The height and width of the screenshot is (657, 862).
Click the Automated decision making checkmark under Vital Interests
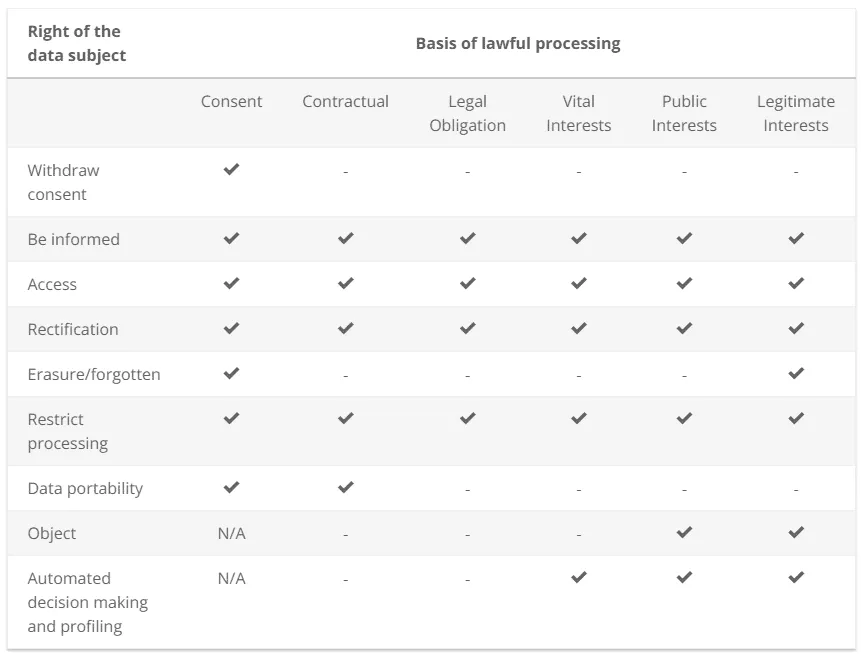(578, 578)
